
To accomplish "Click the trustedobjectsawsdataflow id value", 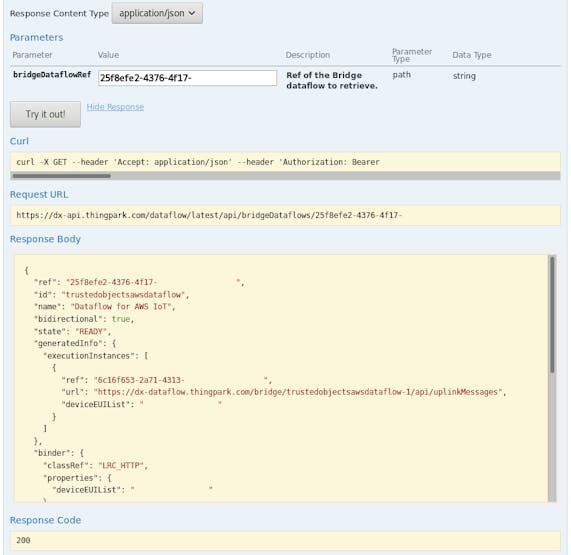I will click(x=123, y=295).
